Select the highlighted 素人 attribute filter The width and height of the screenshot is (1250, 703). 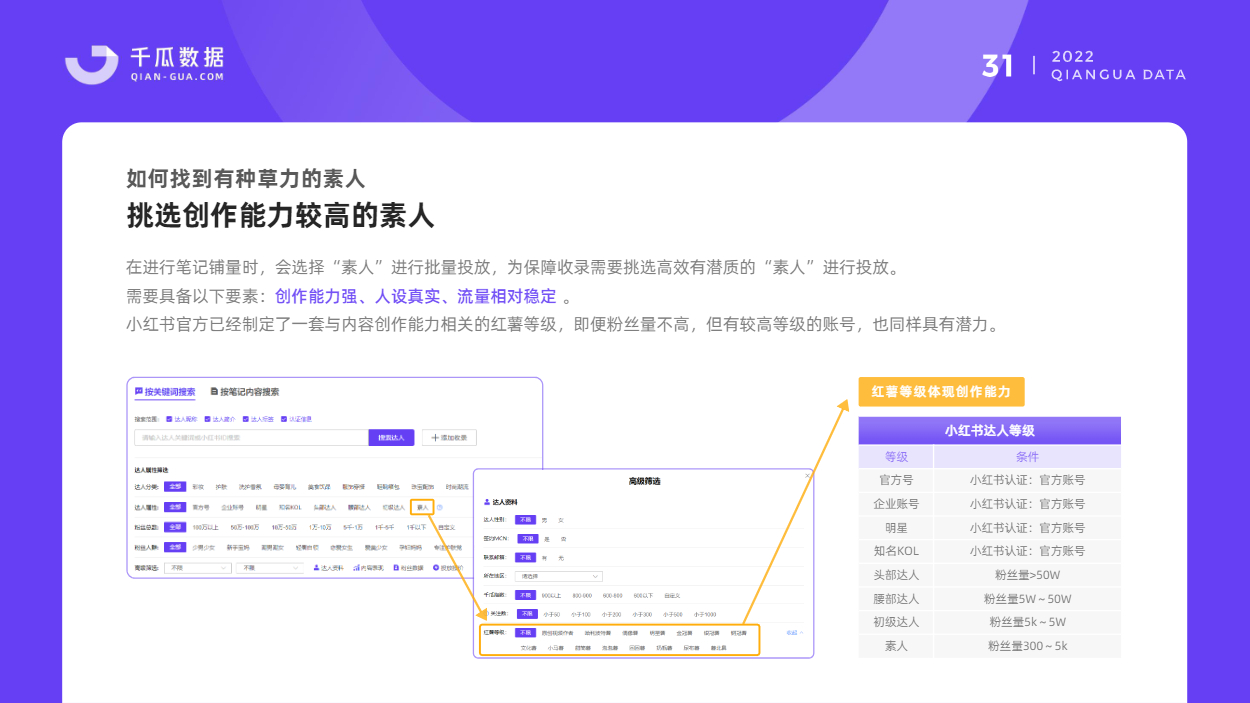(x=422, y=508)
